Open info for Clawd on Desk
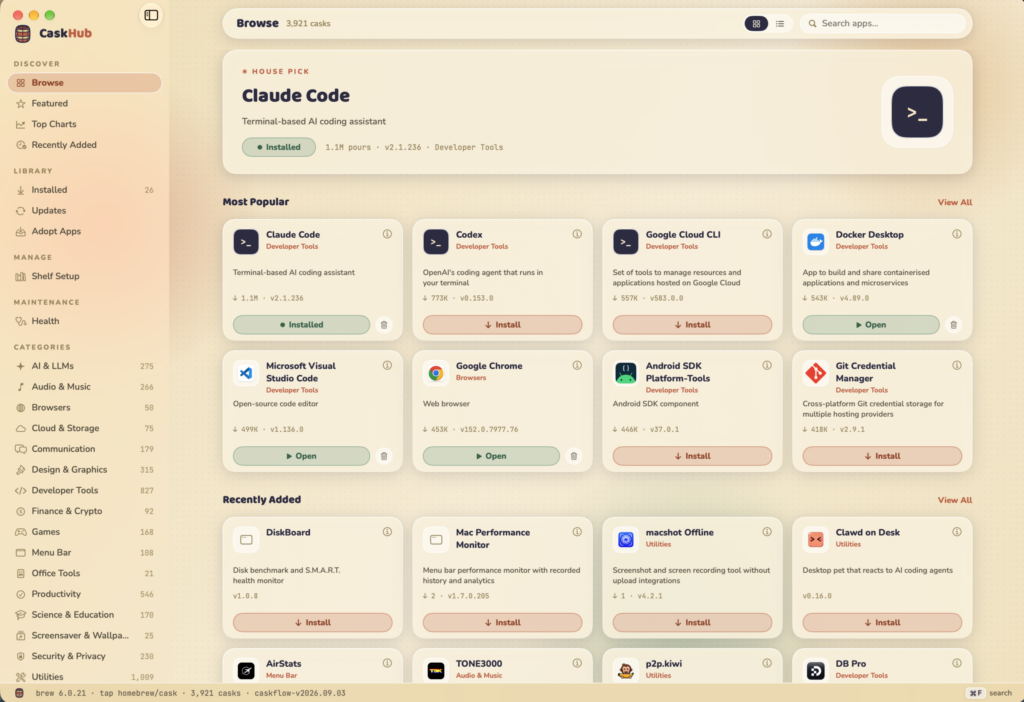The image size is (1024, 702). click(x=957, y=532)
